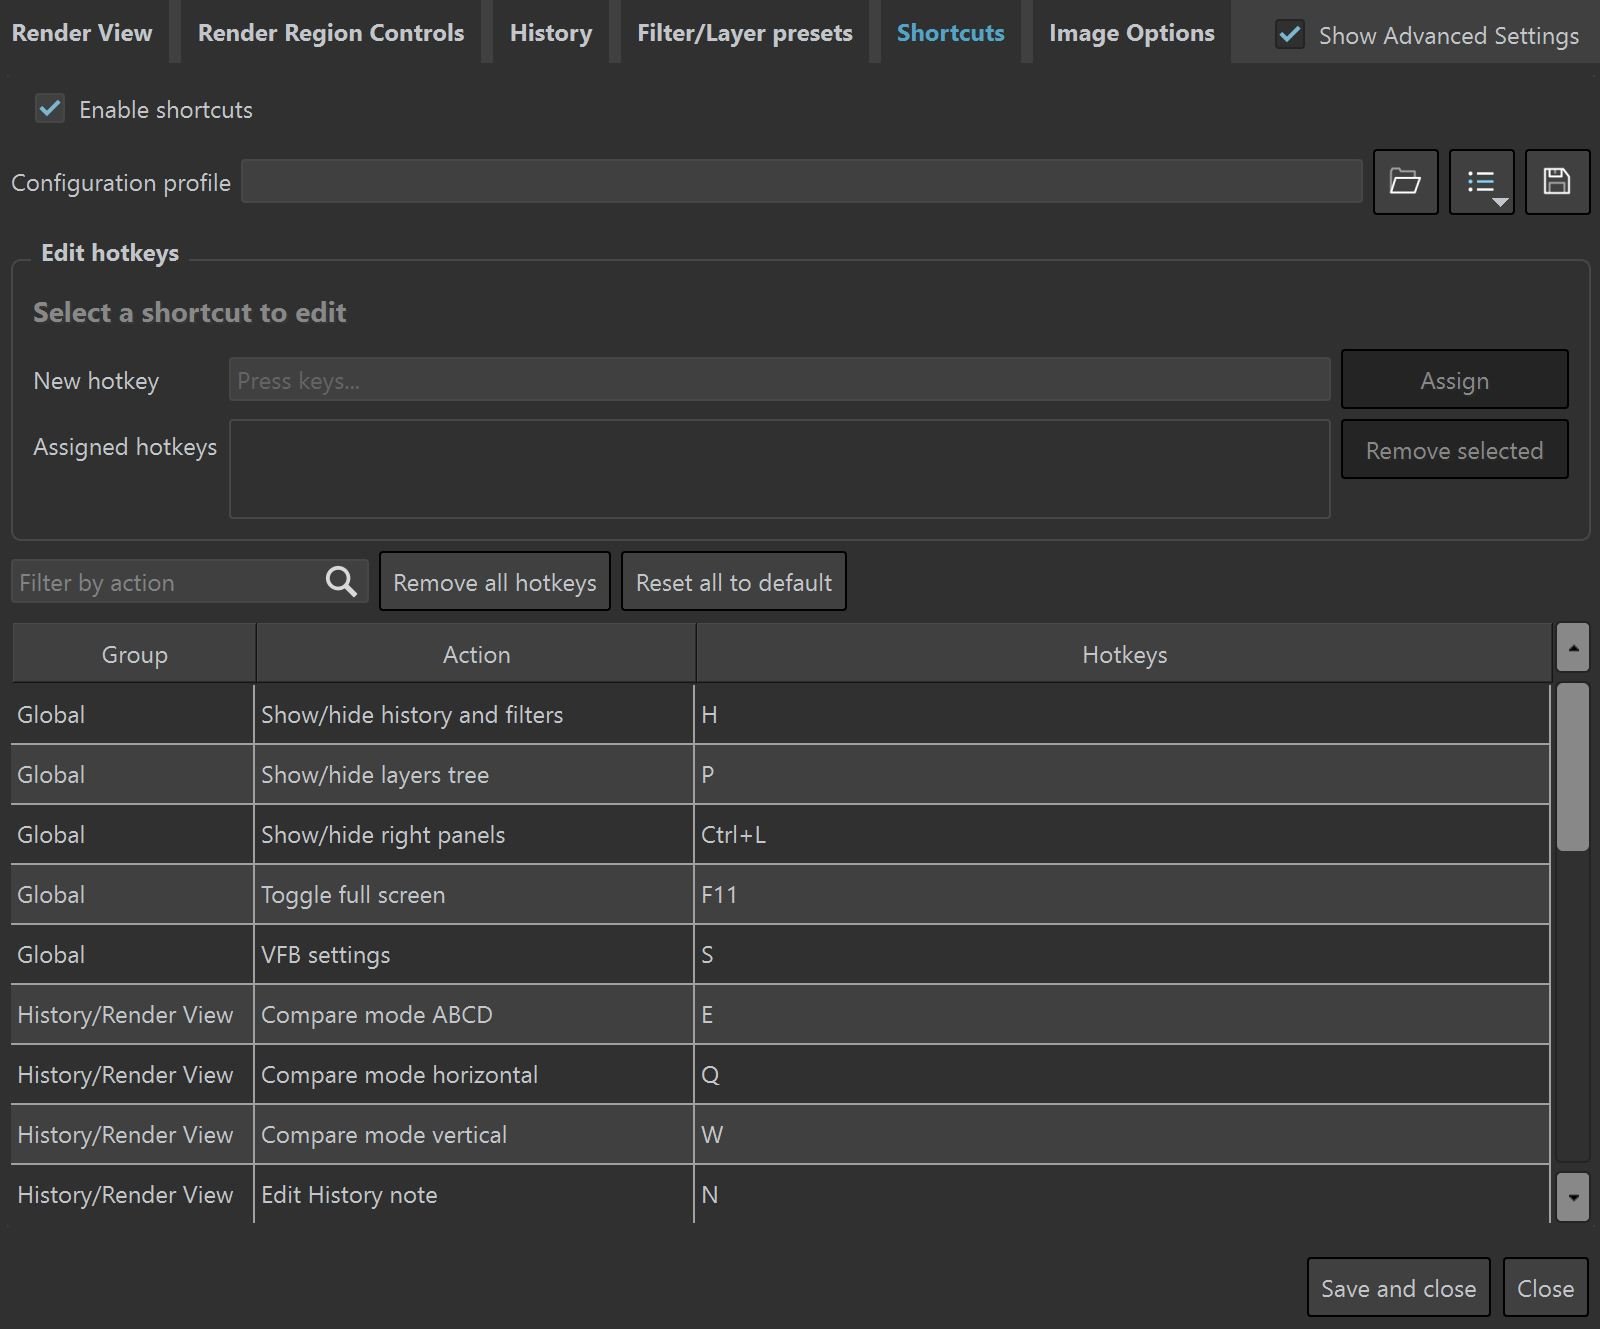This screenshot has height=1329, width=1600.
Task: Click the Assigned hotkeys list box
Action: [x=780, y=469]
